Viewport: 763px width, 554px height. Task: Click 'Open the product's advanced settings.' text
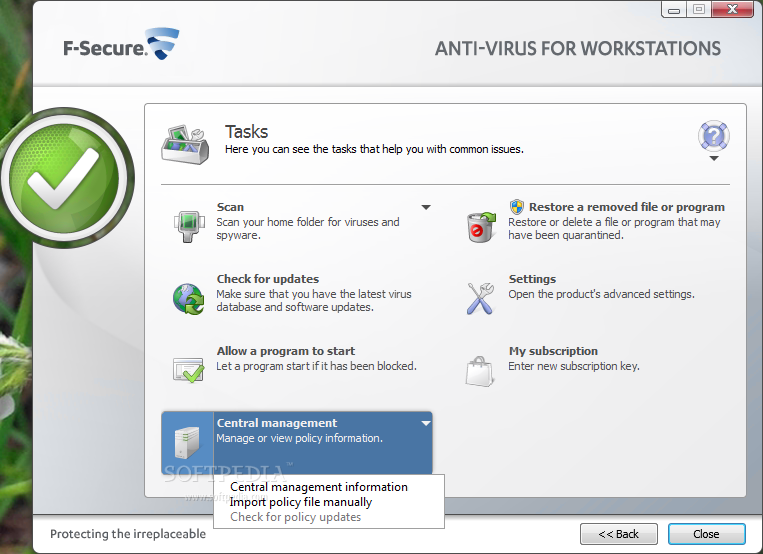(601, 294)
